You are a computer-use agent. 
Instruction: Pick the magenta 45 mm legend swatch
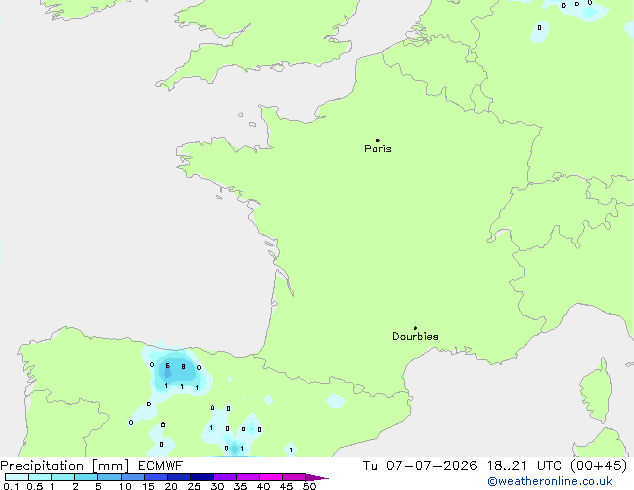coord(294,477)
